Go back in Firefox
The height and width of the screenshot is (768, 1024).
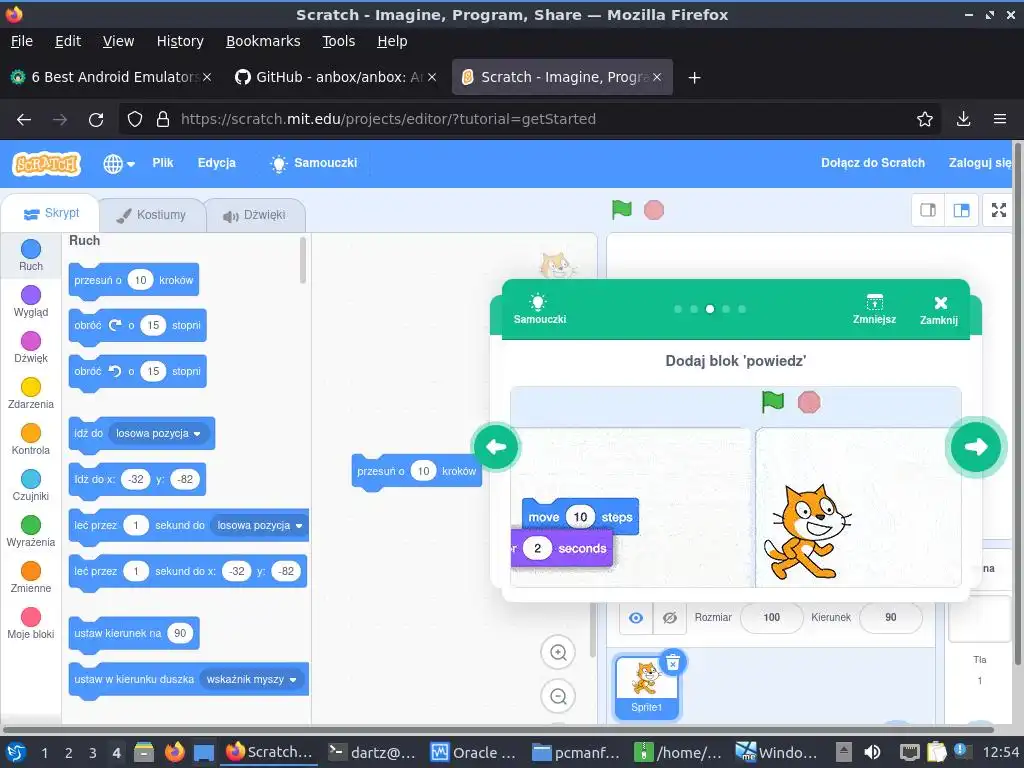(24, 119)
